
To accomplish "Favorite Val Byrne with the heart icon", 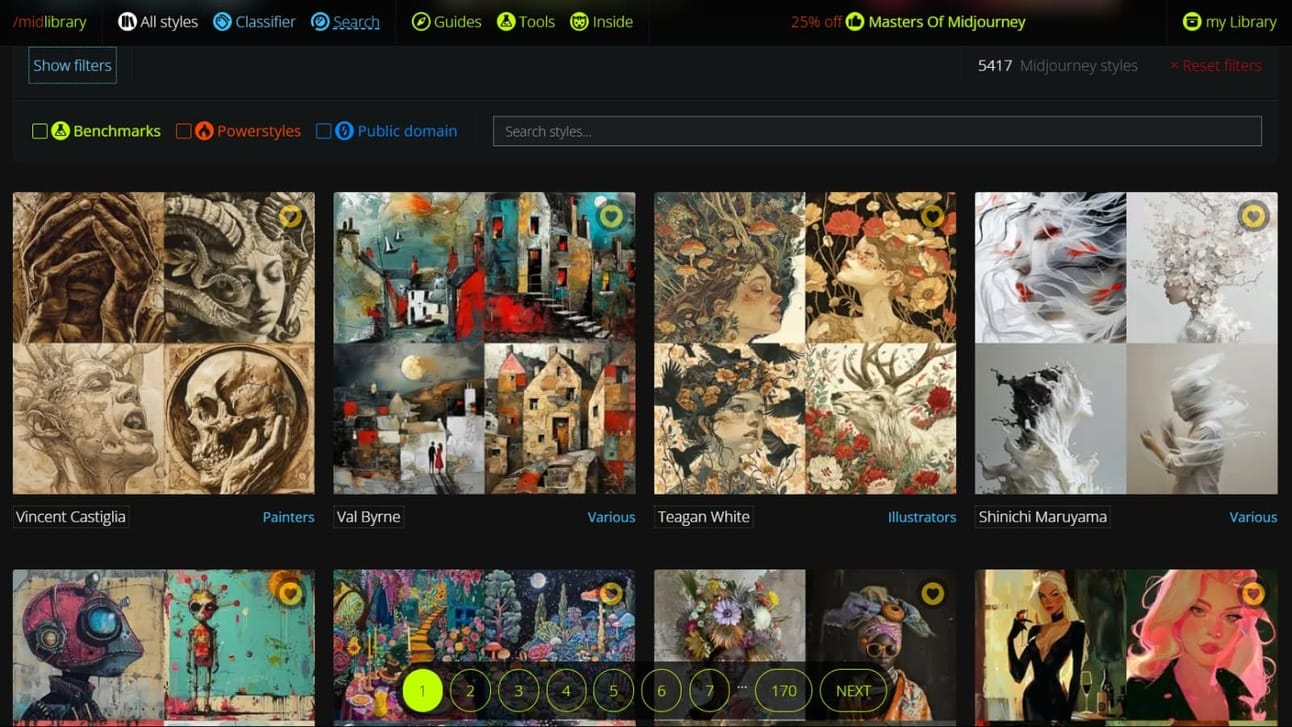I will pos(611,216).
